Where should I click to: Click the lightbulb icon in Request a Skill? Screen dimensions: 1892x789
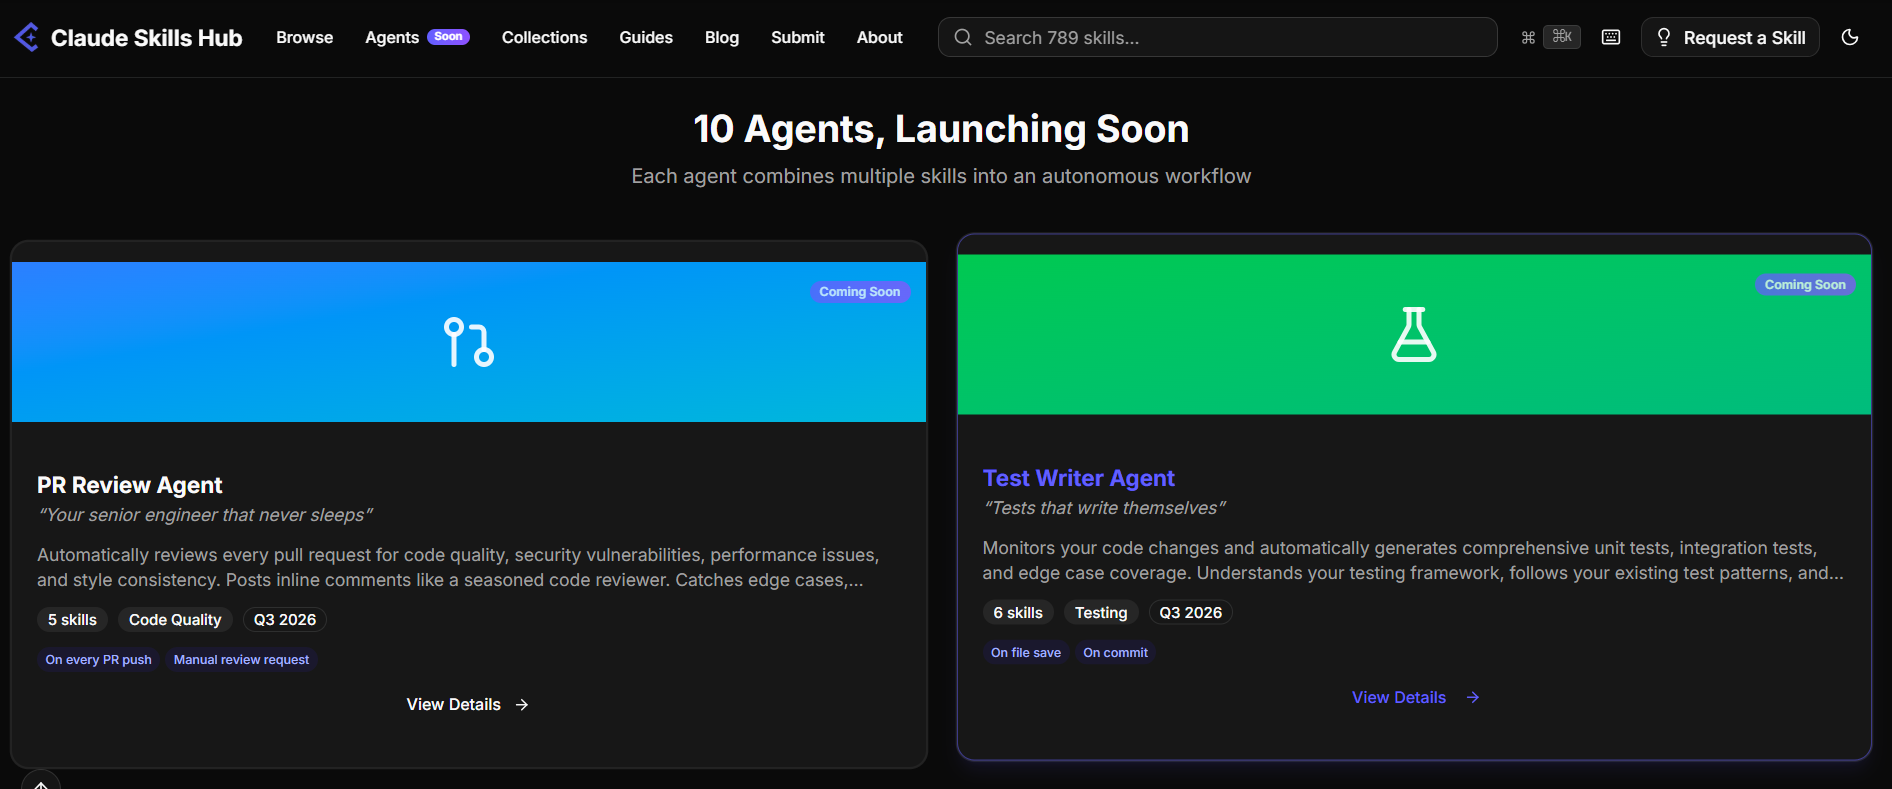tap(1664, 37)
